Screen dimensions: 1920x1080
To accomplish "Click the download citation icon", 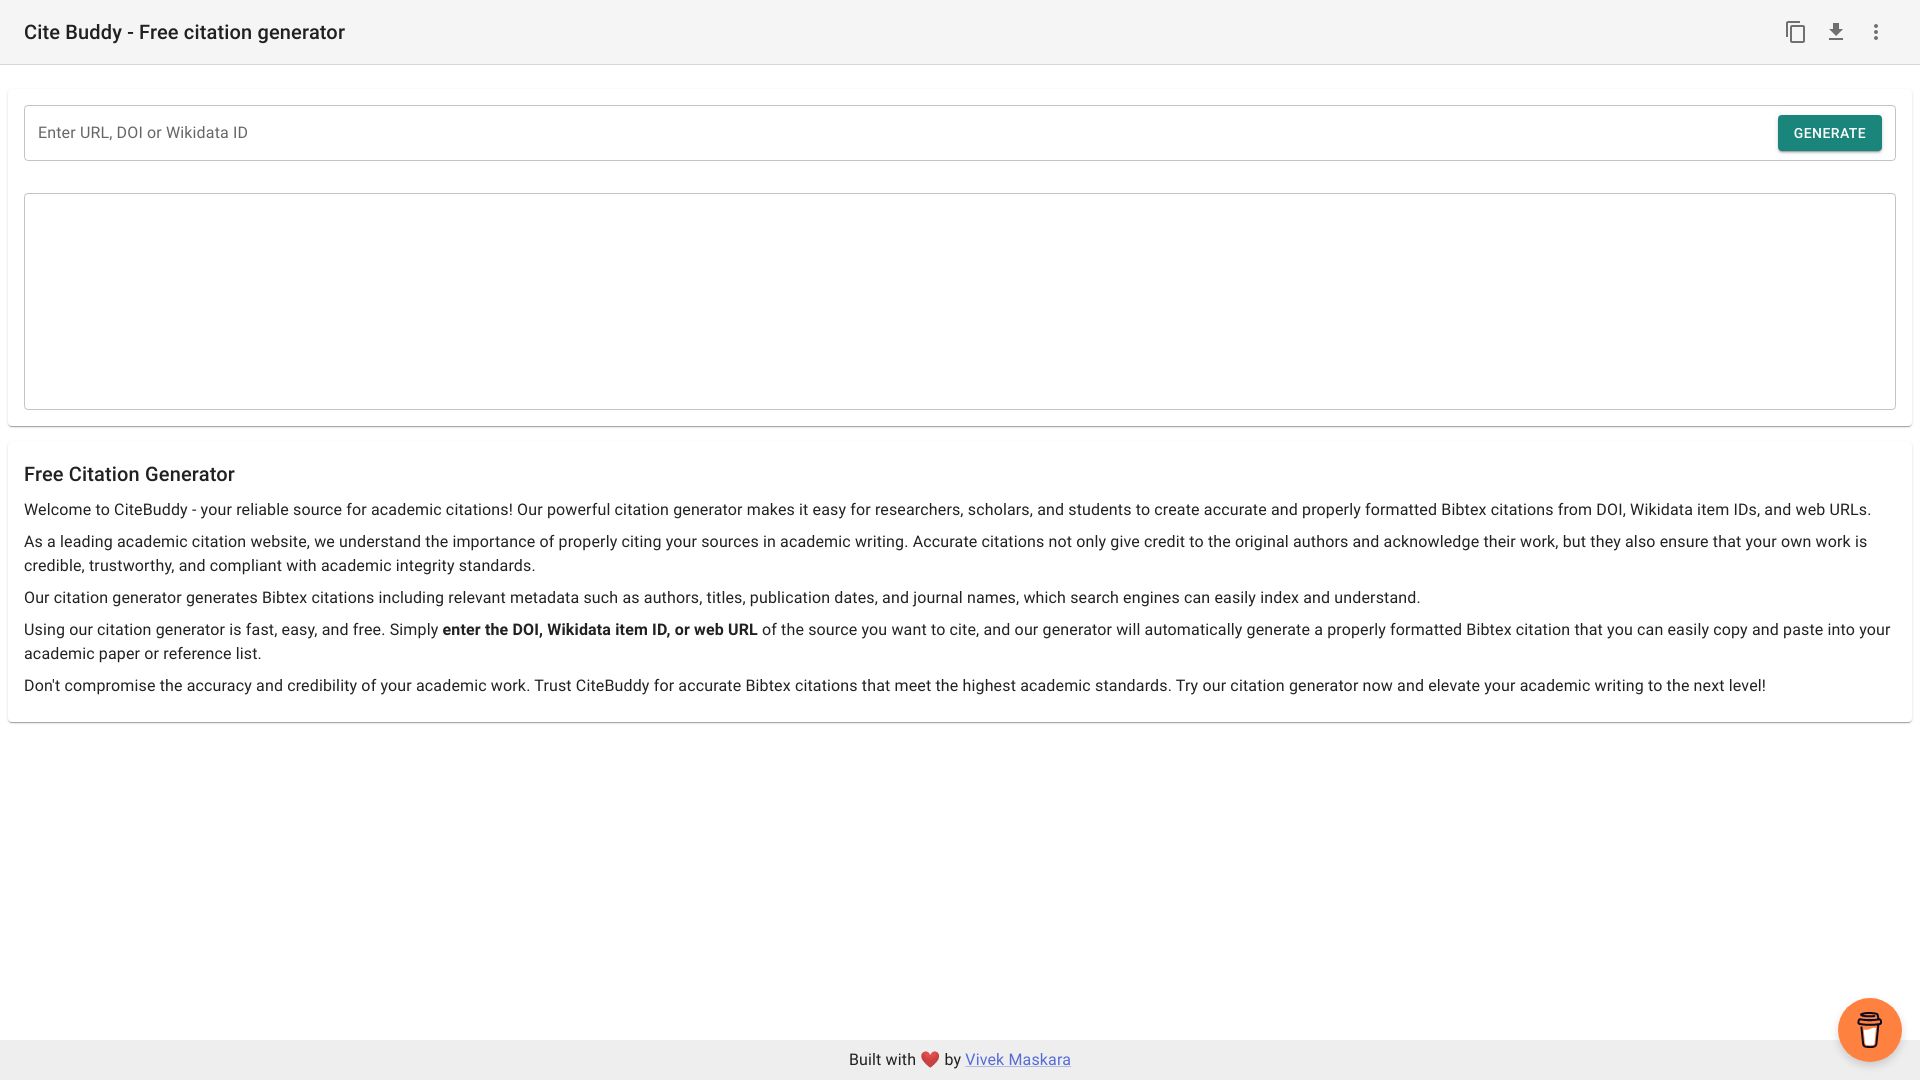I will 1836,32.
